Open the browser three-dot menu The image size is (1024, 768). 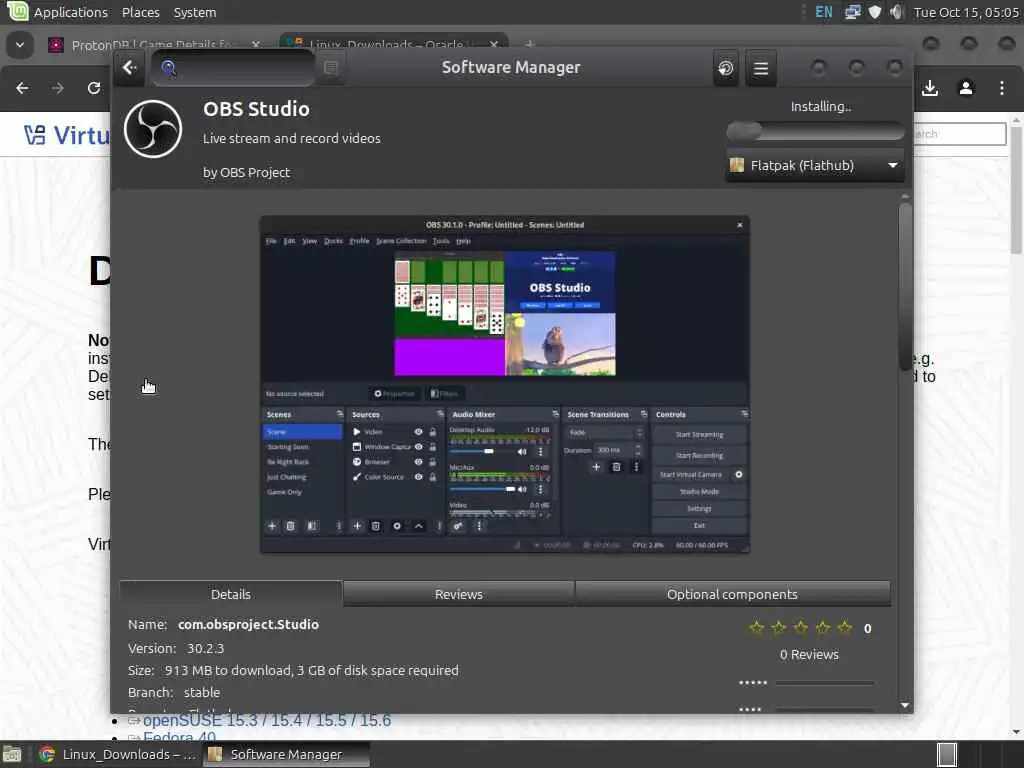click(1002, 88)
